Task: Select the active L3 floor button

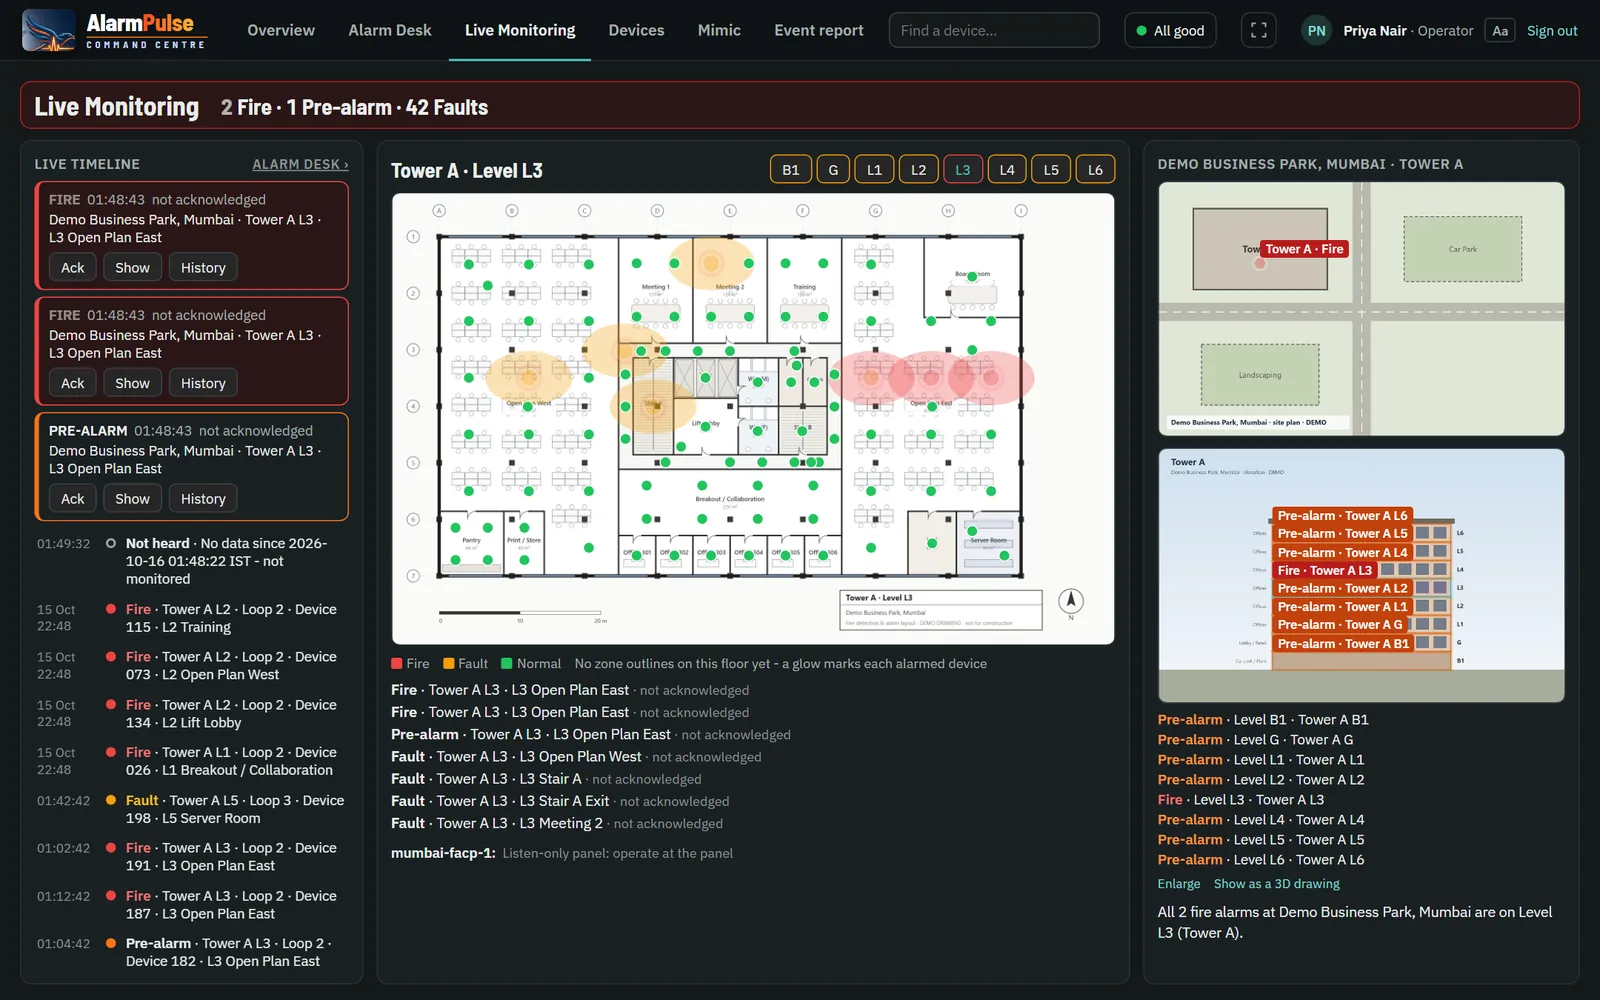Action: [962, 170]
